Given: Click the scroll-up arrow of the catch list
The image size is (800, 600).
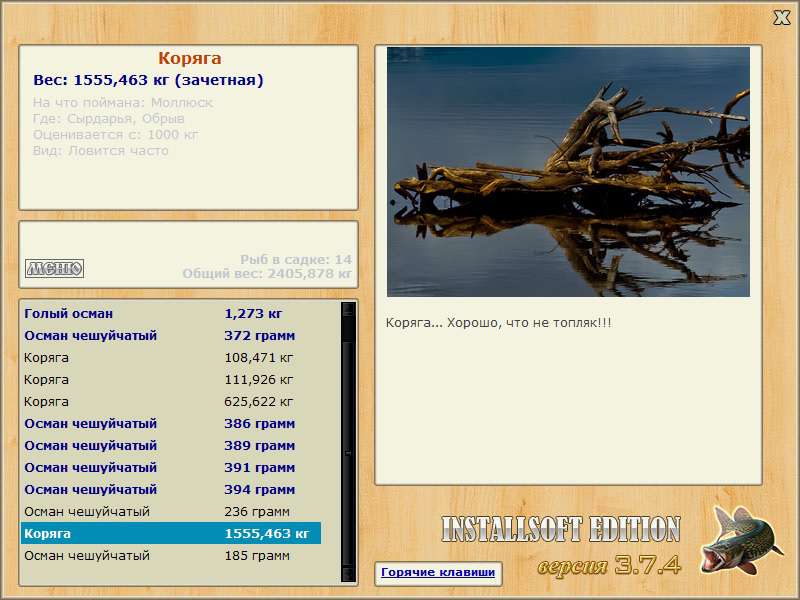Looking at the screenshot, I should point(348,310).
